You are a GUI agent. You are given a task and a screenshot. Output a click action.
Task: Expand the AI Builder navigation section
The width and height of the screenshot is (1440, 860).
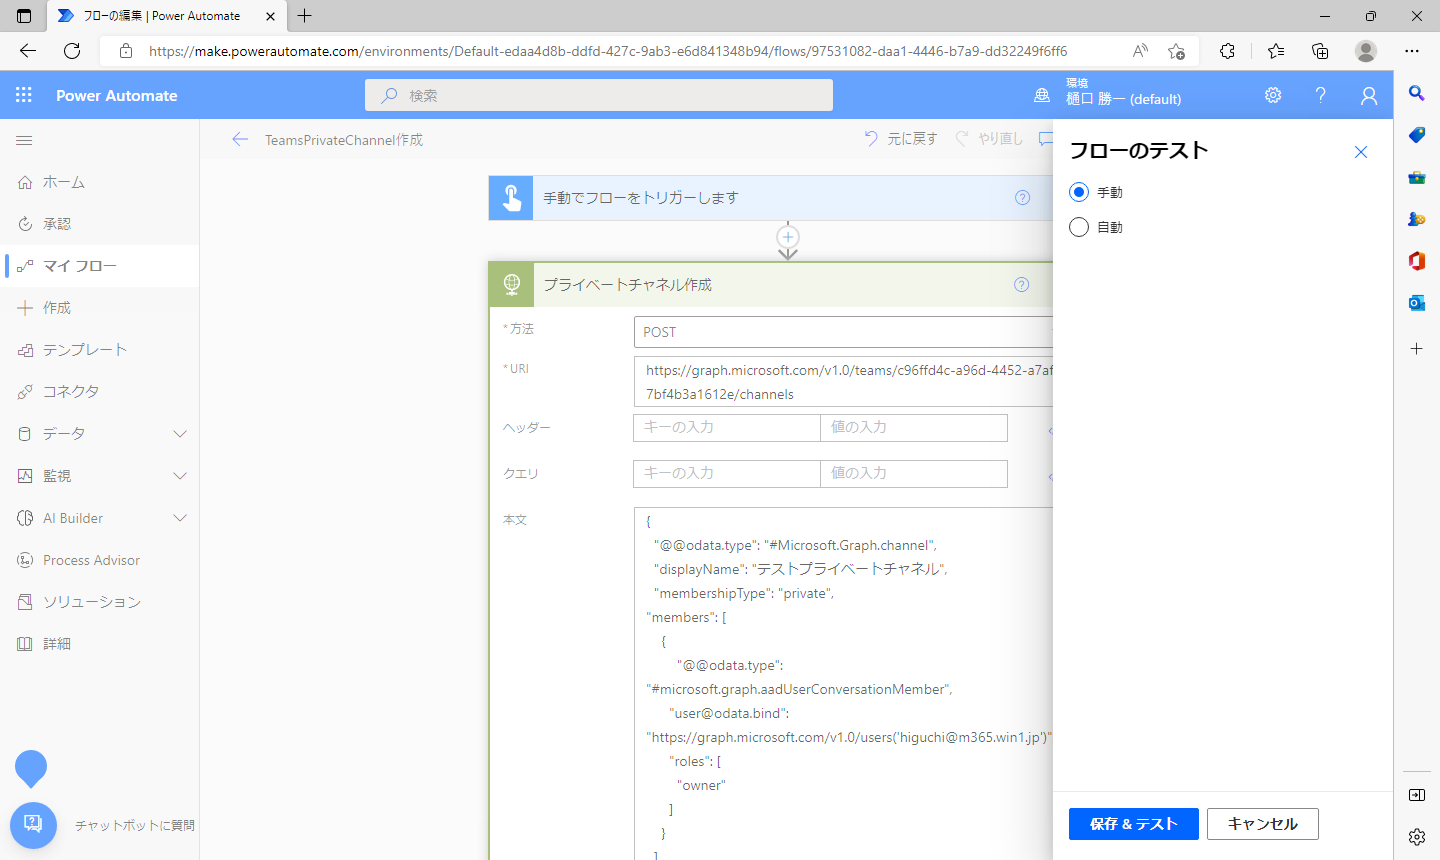click(180, 518)
